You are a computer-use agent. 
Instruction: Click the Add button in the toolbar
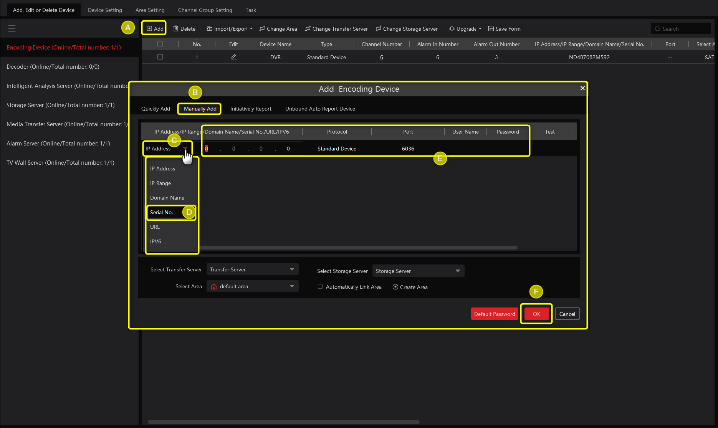click(x=154, y=29)
